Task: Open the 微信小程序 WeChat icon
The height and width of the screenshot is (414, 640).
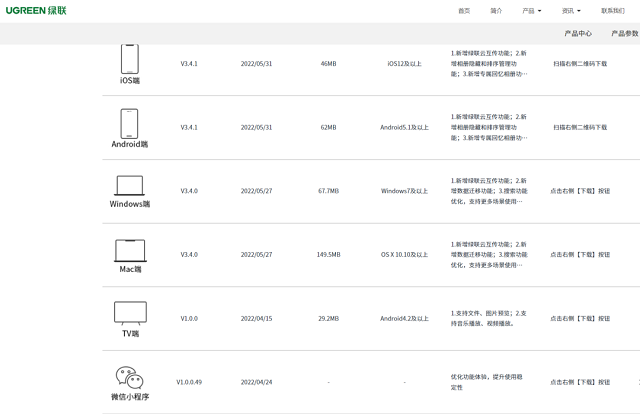Action: 129,377
